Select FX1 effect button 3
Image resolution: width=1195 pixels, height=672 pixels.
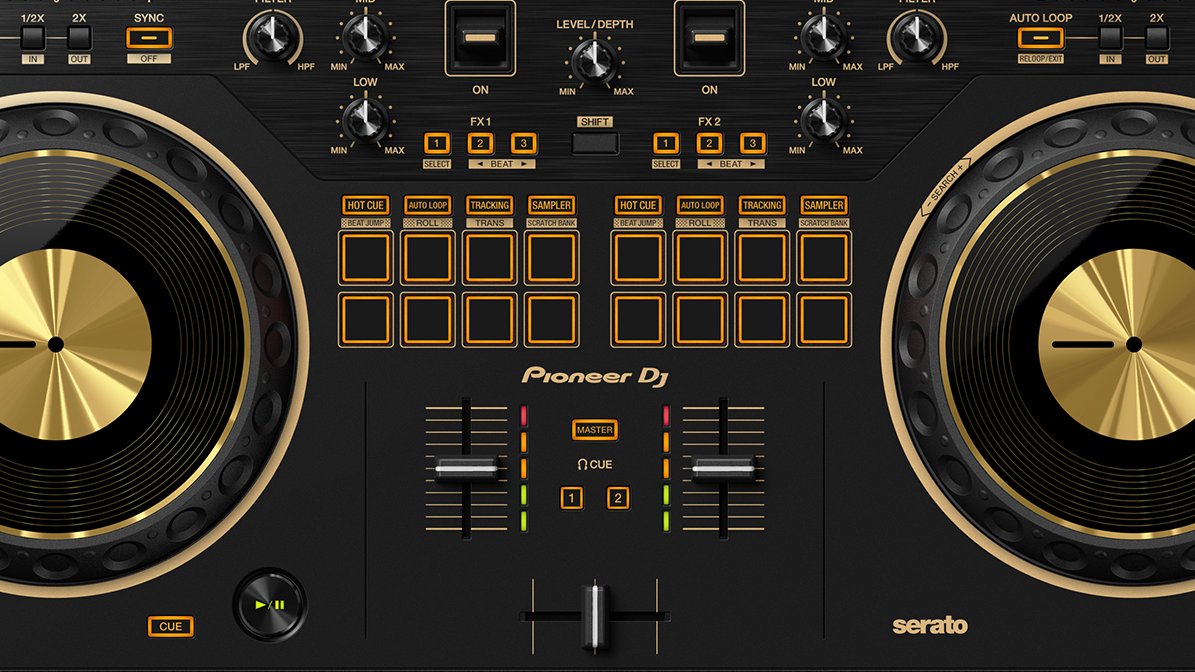point(524,143)
